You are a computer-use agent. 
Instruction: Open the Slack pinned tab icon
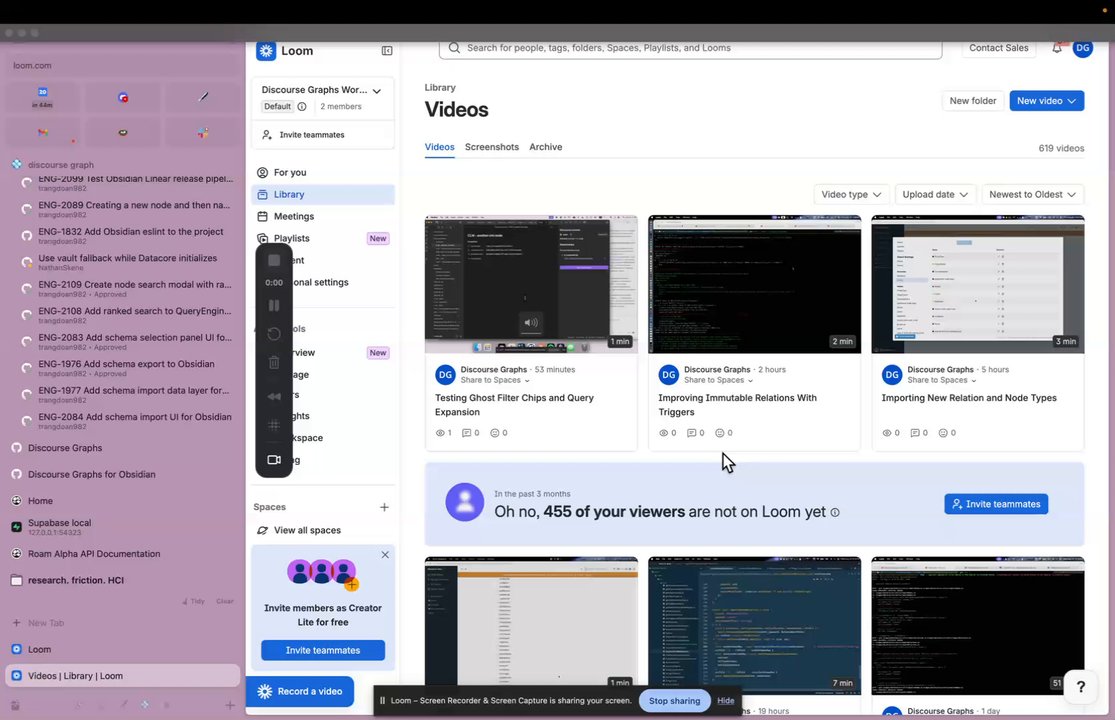coord(203,133)
